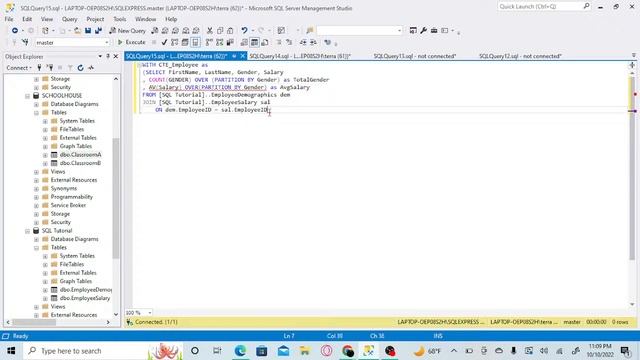Open the File menu
Viewport: 640px width, 360px height.
pyautogui.click(x=9, y=19)
